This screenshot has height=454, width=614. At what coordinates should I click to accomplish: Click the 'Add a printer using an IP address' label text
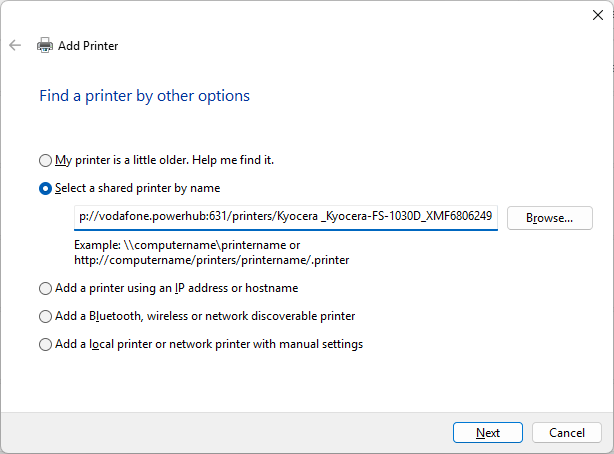[176, 288]
